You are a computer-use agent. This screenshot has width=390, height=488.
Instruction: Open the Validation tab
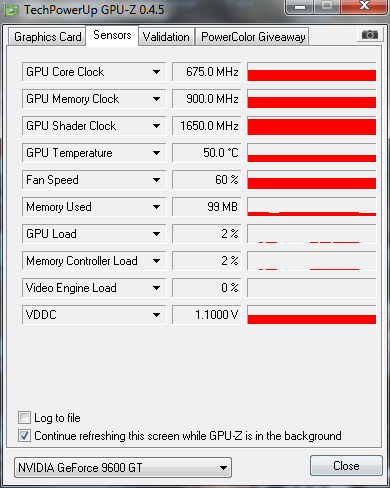166,37
